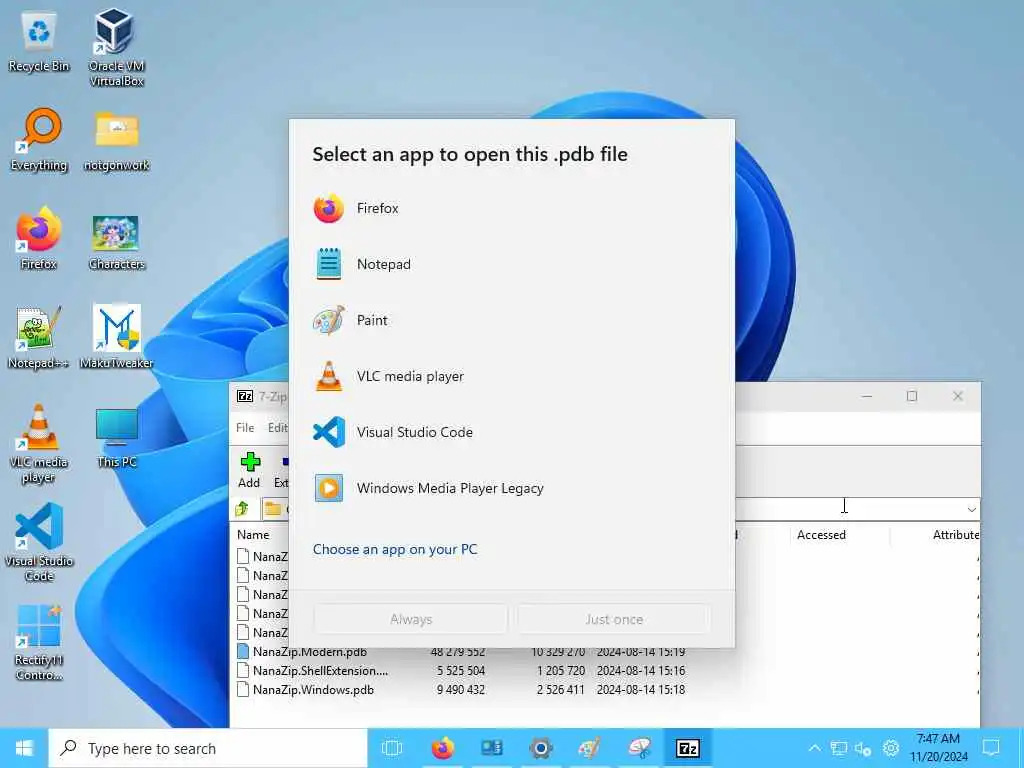Select the MakuTweaker desktop shortcut
The image size is (1024, 768).
116,337
